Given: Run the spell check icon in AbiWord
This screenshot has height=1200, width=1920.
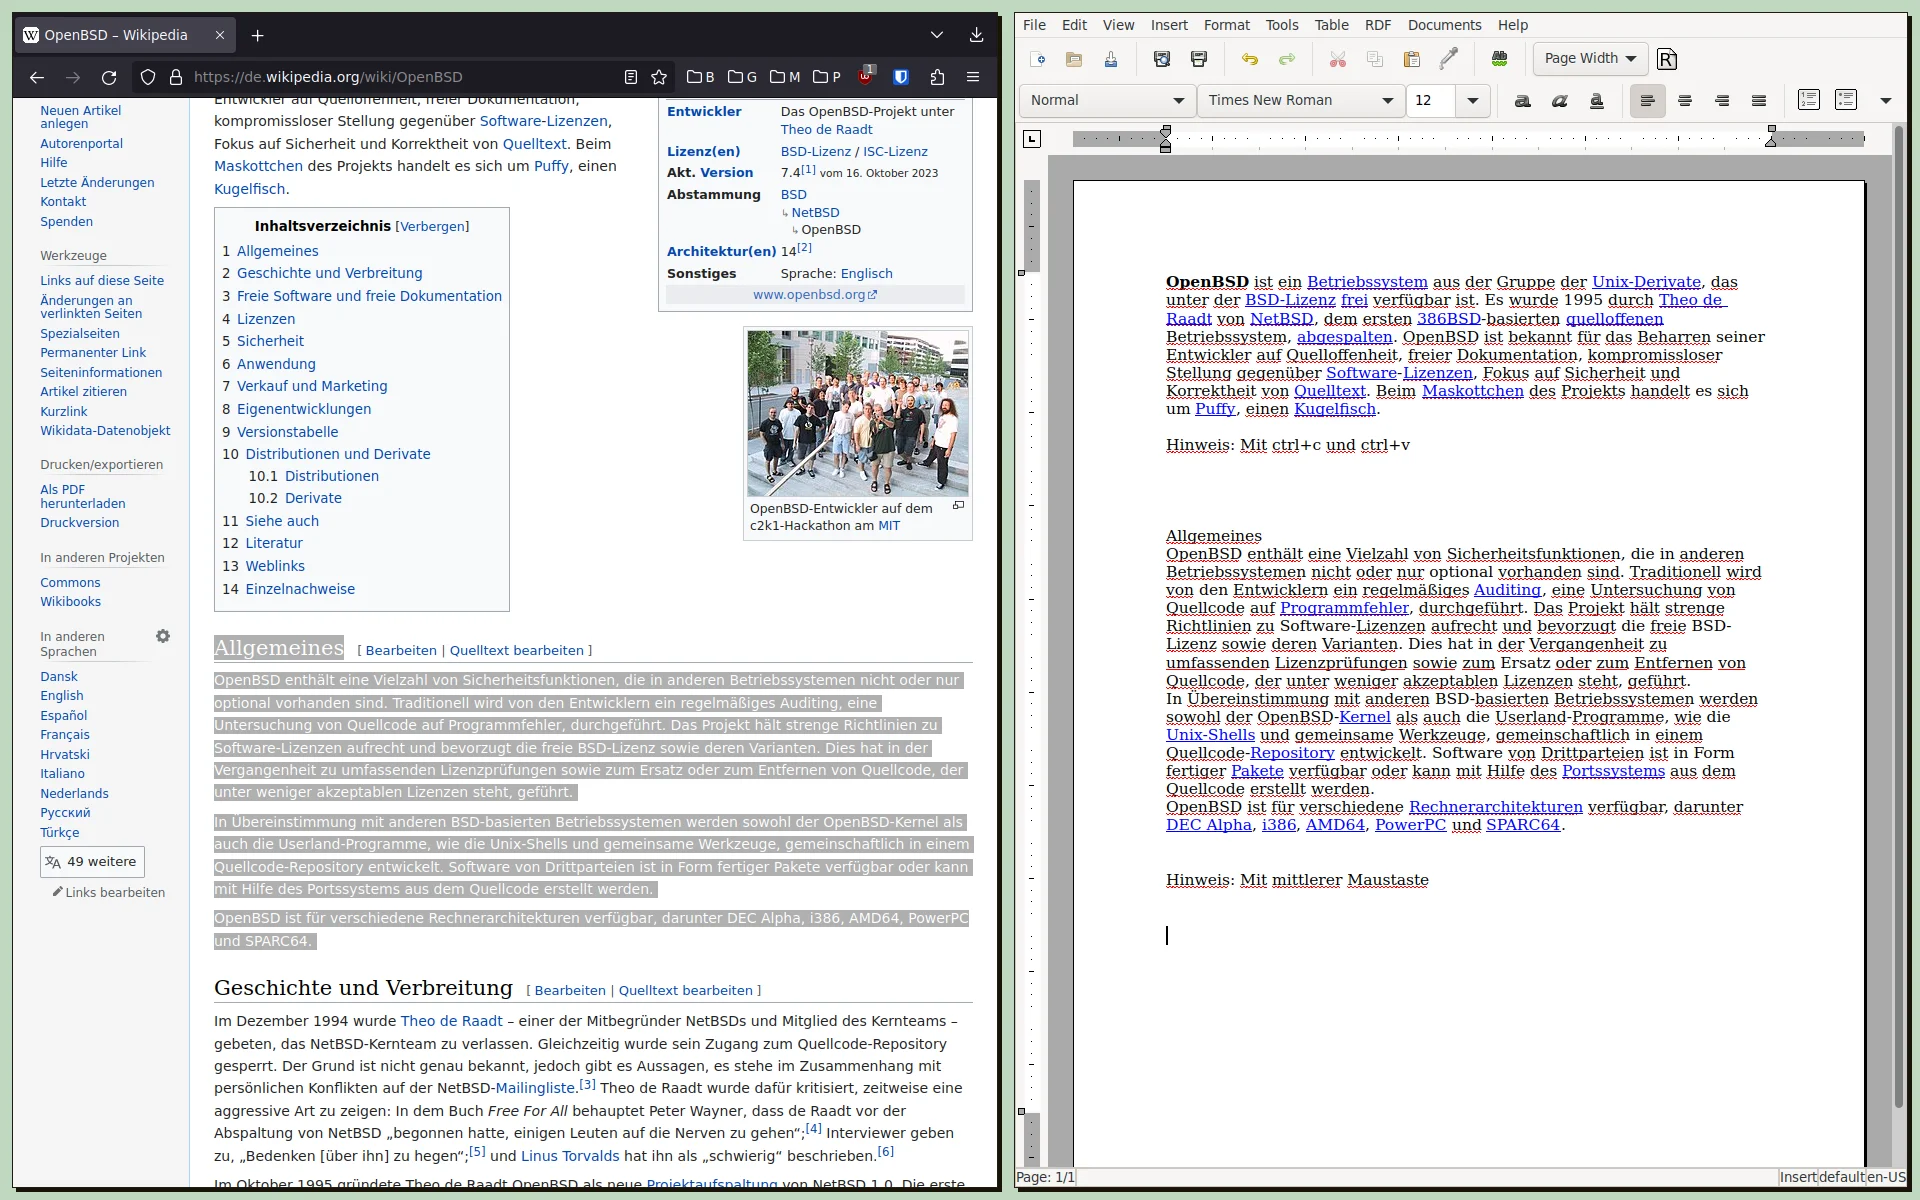Looking at the screenshot, I should [x=1500, y=59].
